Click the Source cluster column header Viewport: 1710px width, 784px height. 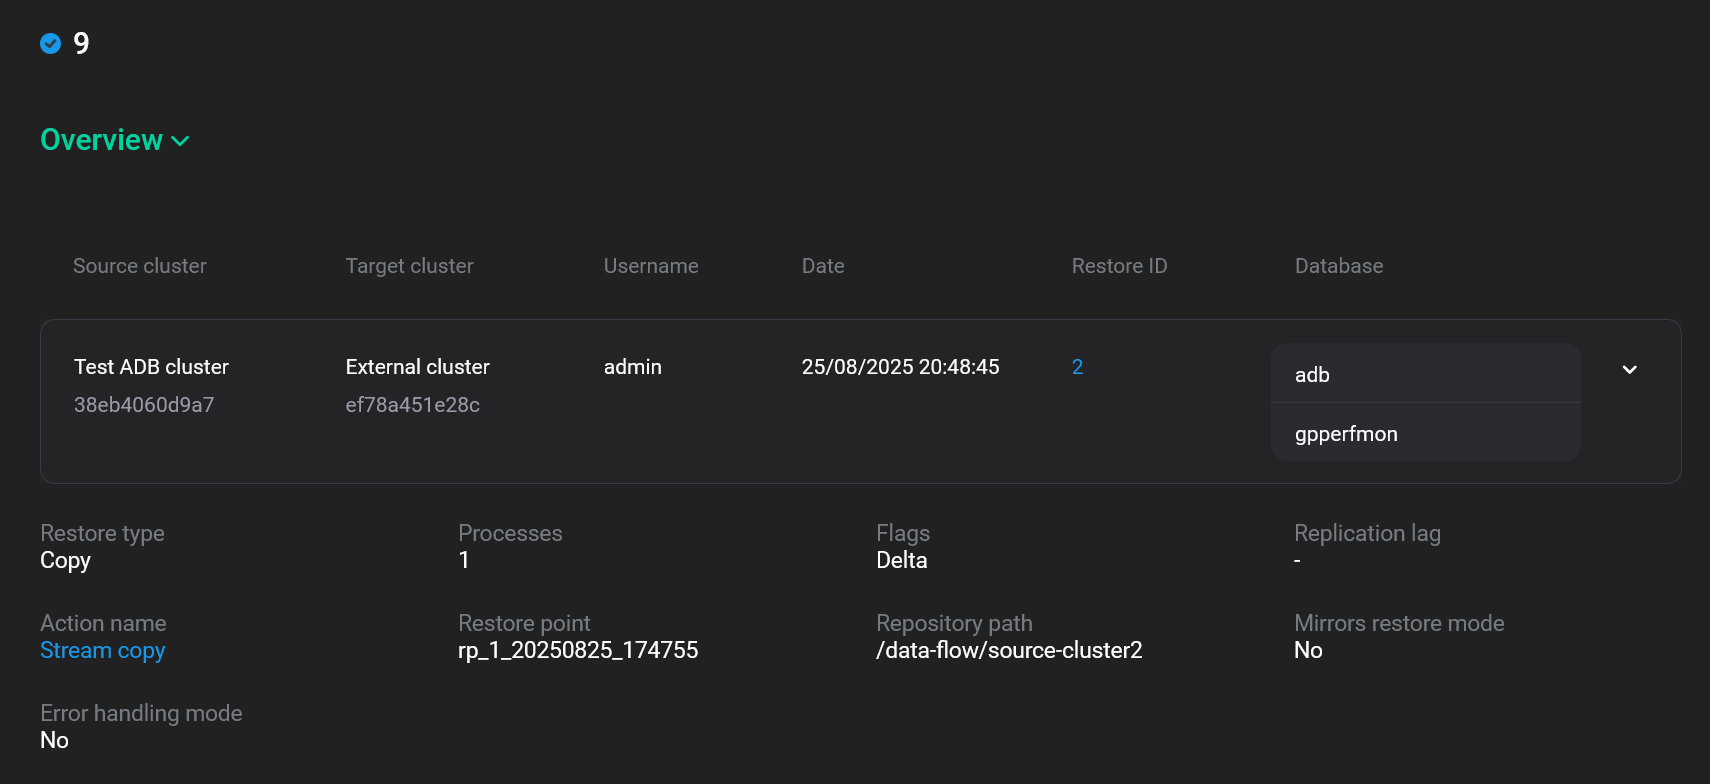pos(140,266)
